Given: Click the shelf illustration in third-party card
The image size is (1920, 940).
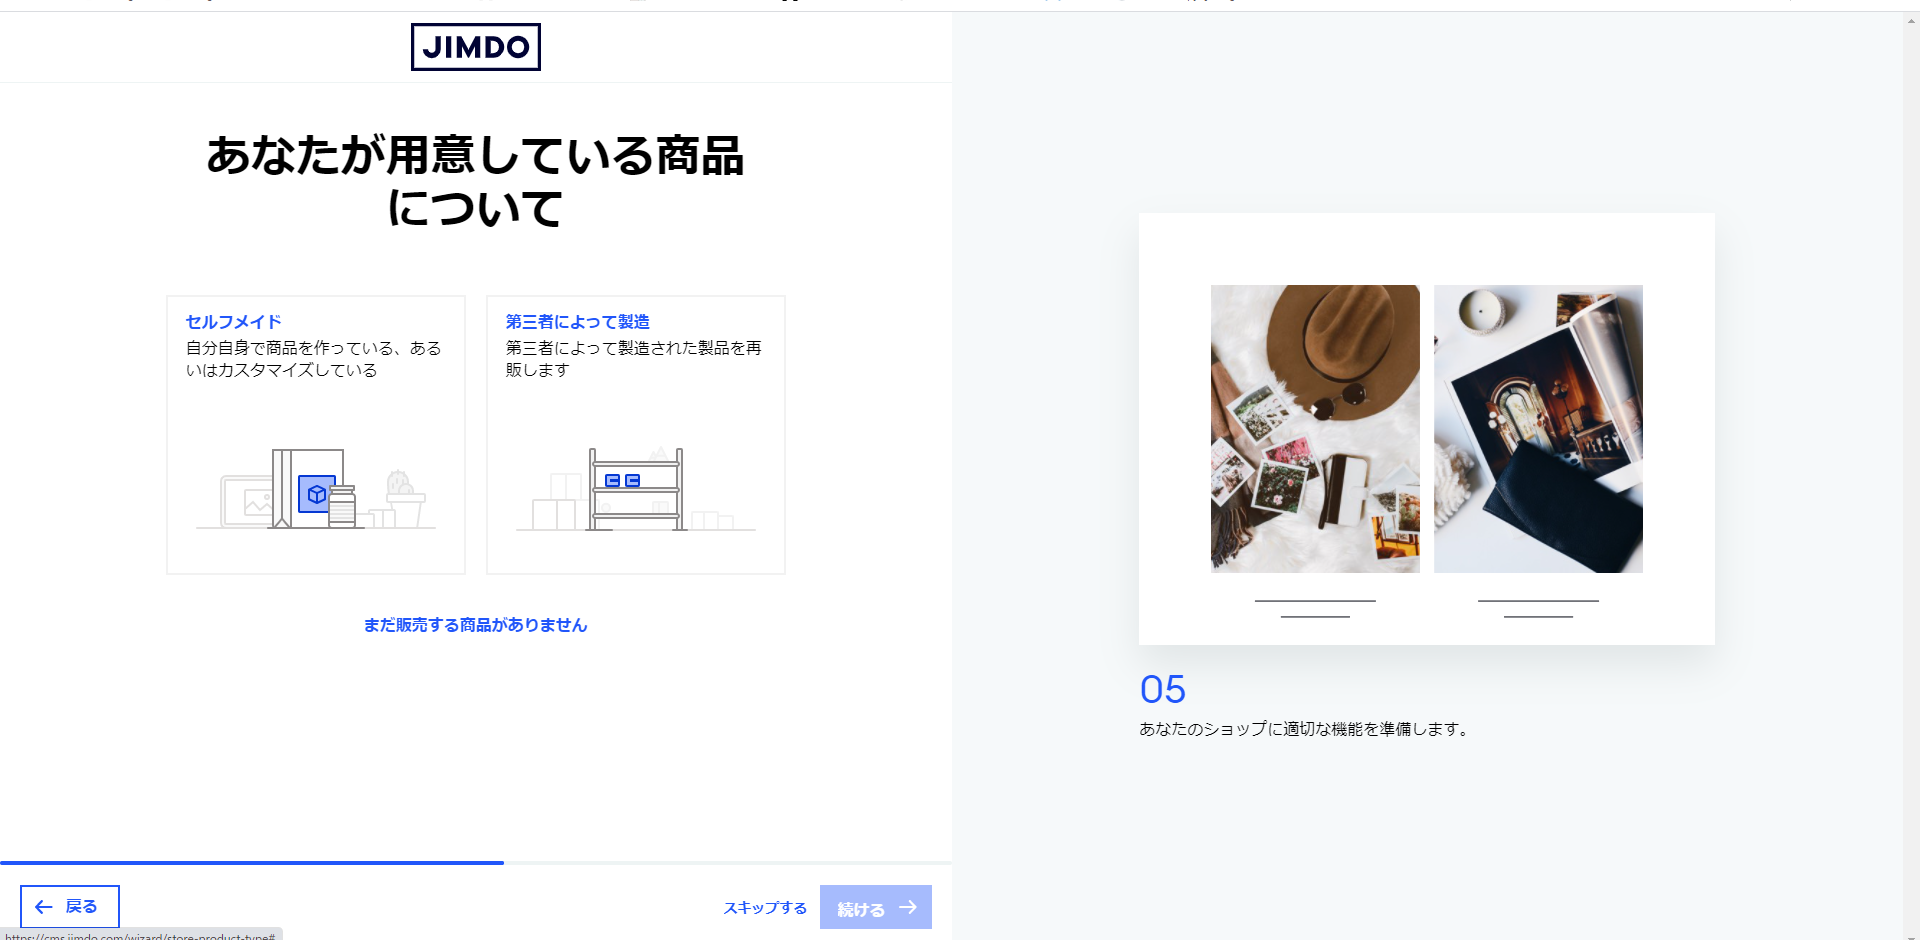Looking at the screenshot, I should (636, 489).
